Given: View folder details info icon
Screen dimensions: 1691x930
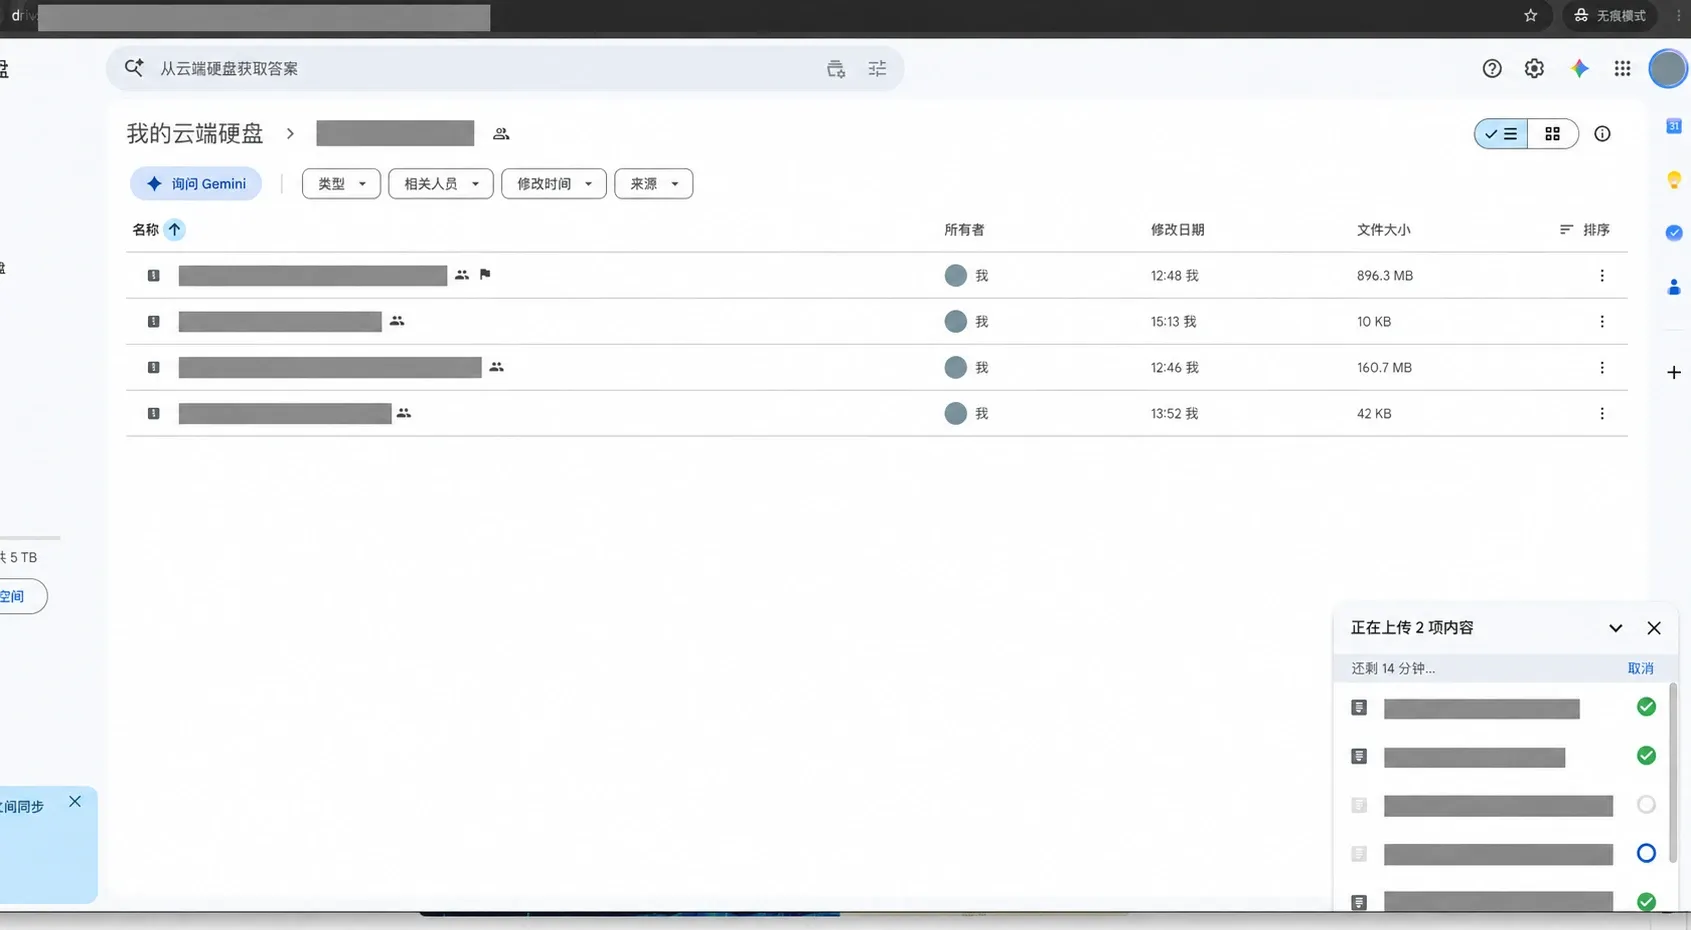Looking at the screenshot, I should (x=1602, y=133).
